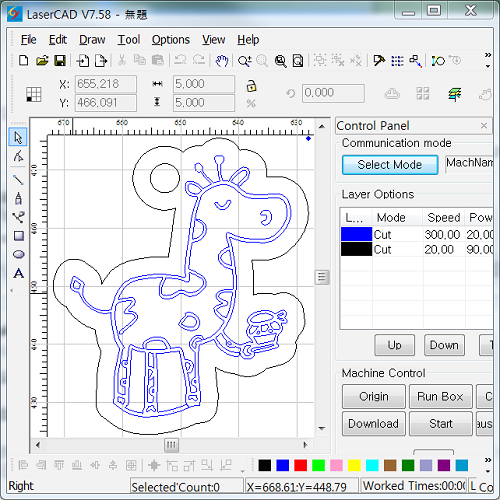Pick the red palette color

pyautogui.click(x=300, y=465)
